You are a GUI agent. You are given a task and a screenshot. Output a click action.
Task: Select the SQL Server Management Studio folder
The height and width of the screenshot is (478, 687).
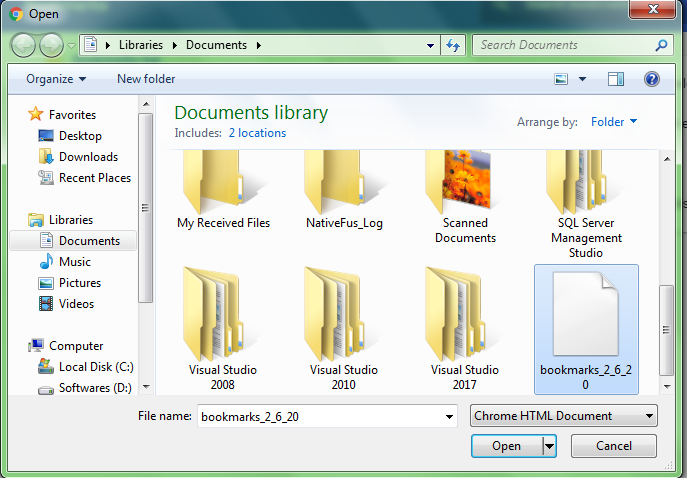coord(586,205)
